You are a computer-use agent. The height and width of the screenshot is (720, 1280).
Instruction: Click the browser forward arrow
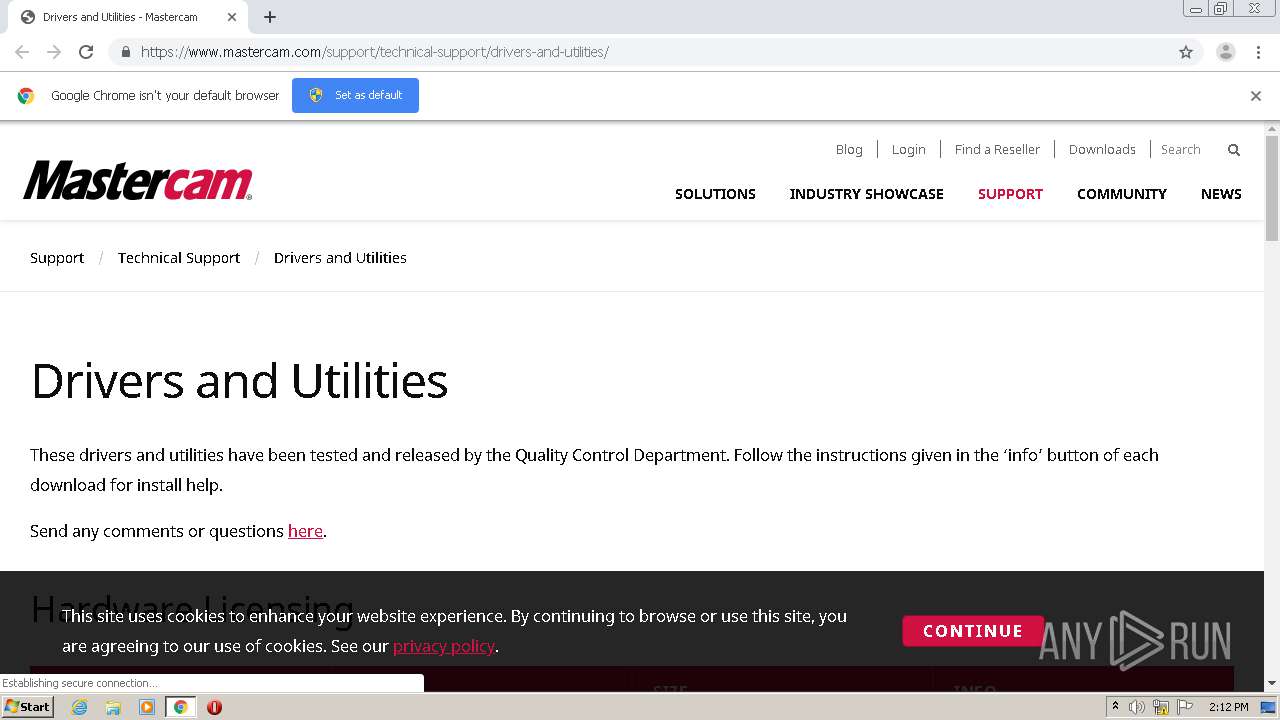coord(54,52)
